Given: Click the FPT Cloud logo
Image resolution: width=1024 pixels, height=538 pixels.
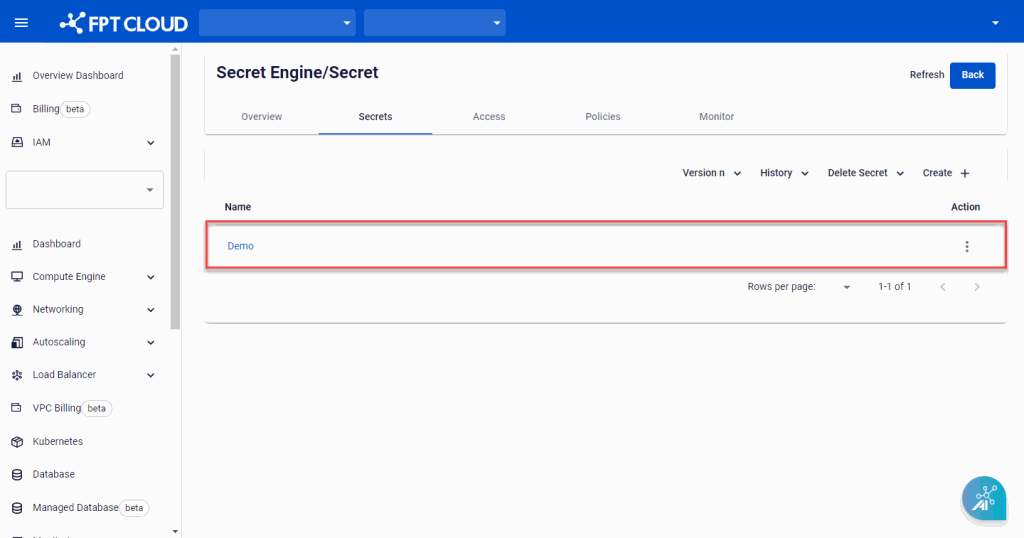Looking at the screenshot, I should [x=123, y=23].
